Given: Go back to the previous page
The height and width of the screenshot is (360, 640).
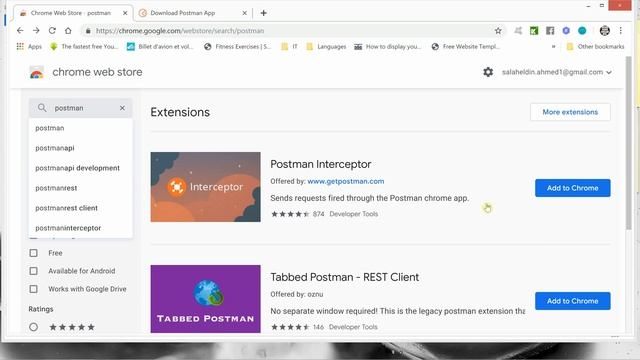Looking at the screenshot, I should [20, 31].
